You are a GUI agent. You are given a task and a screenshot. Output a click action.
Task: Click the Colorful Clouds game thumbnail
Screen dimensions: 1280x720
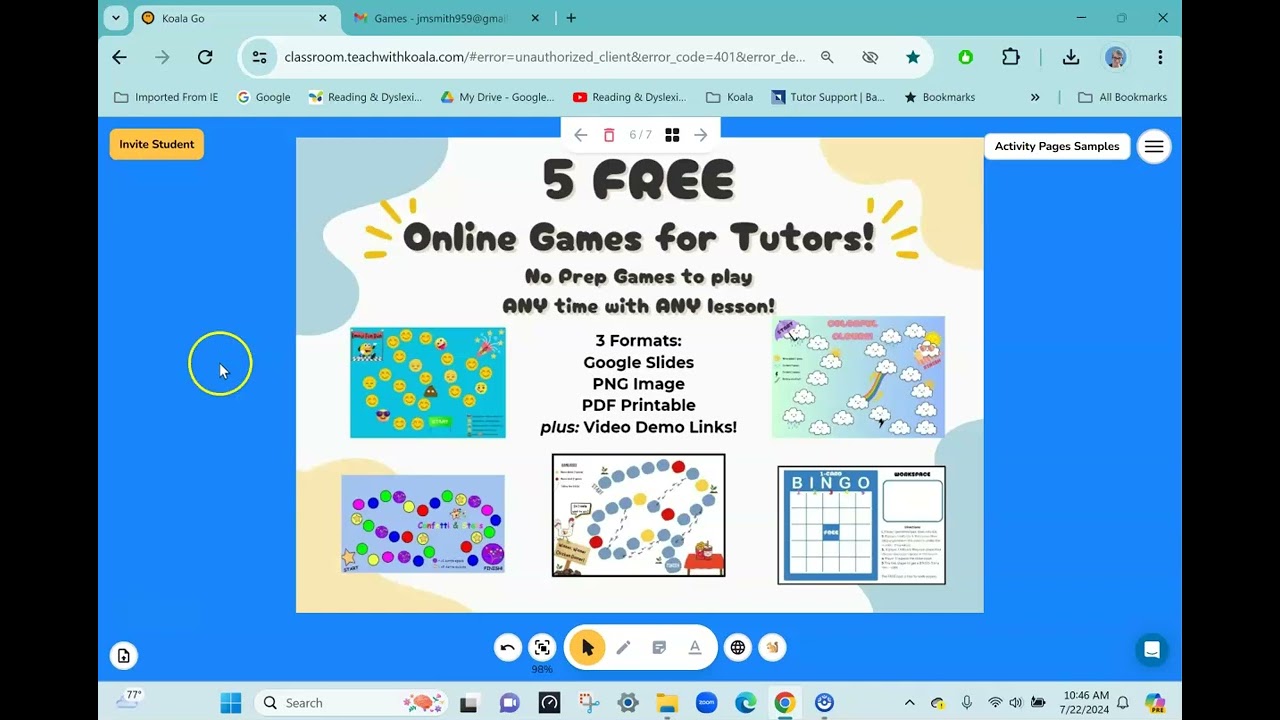pos(858,377)
